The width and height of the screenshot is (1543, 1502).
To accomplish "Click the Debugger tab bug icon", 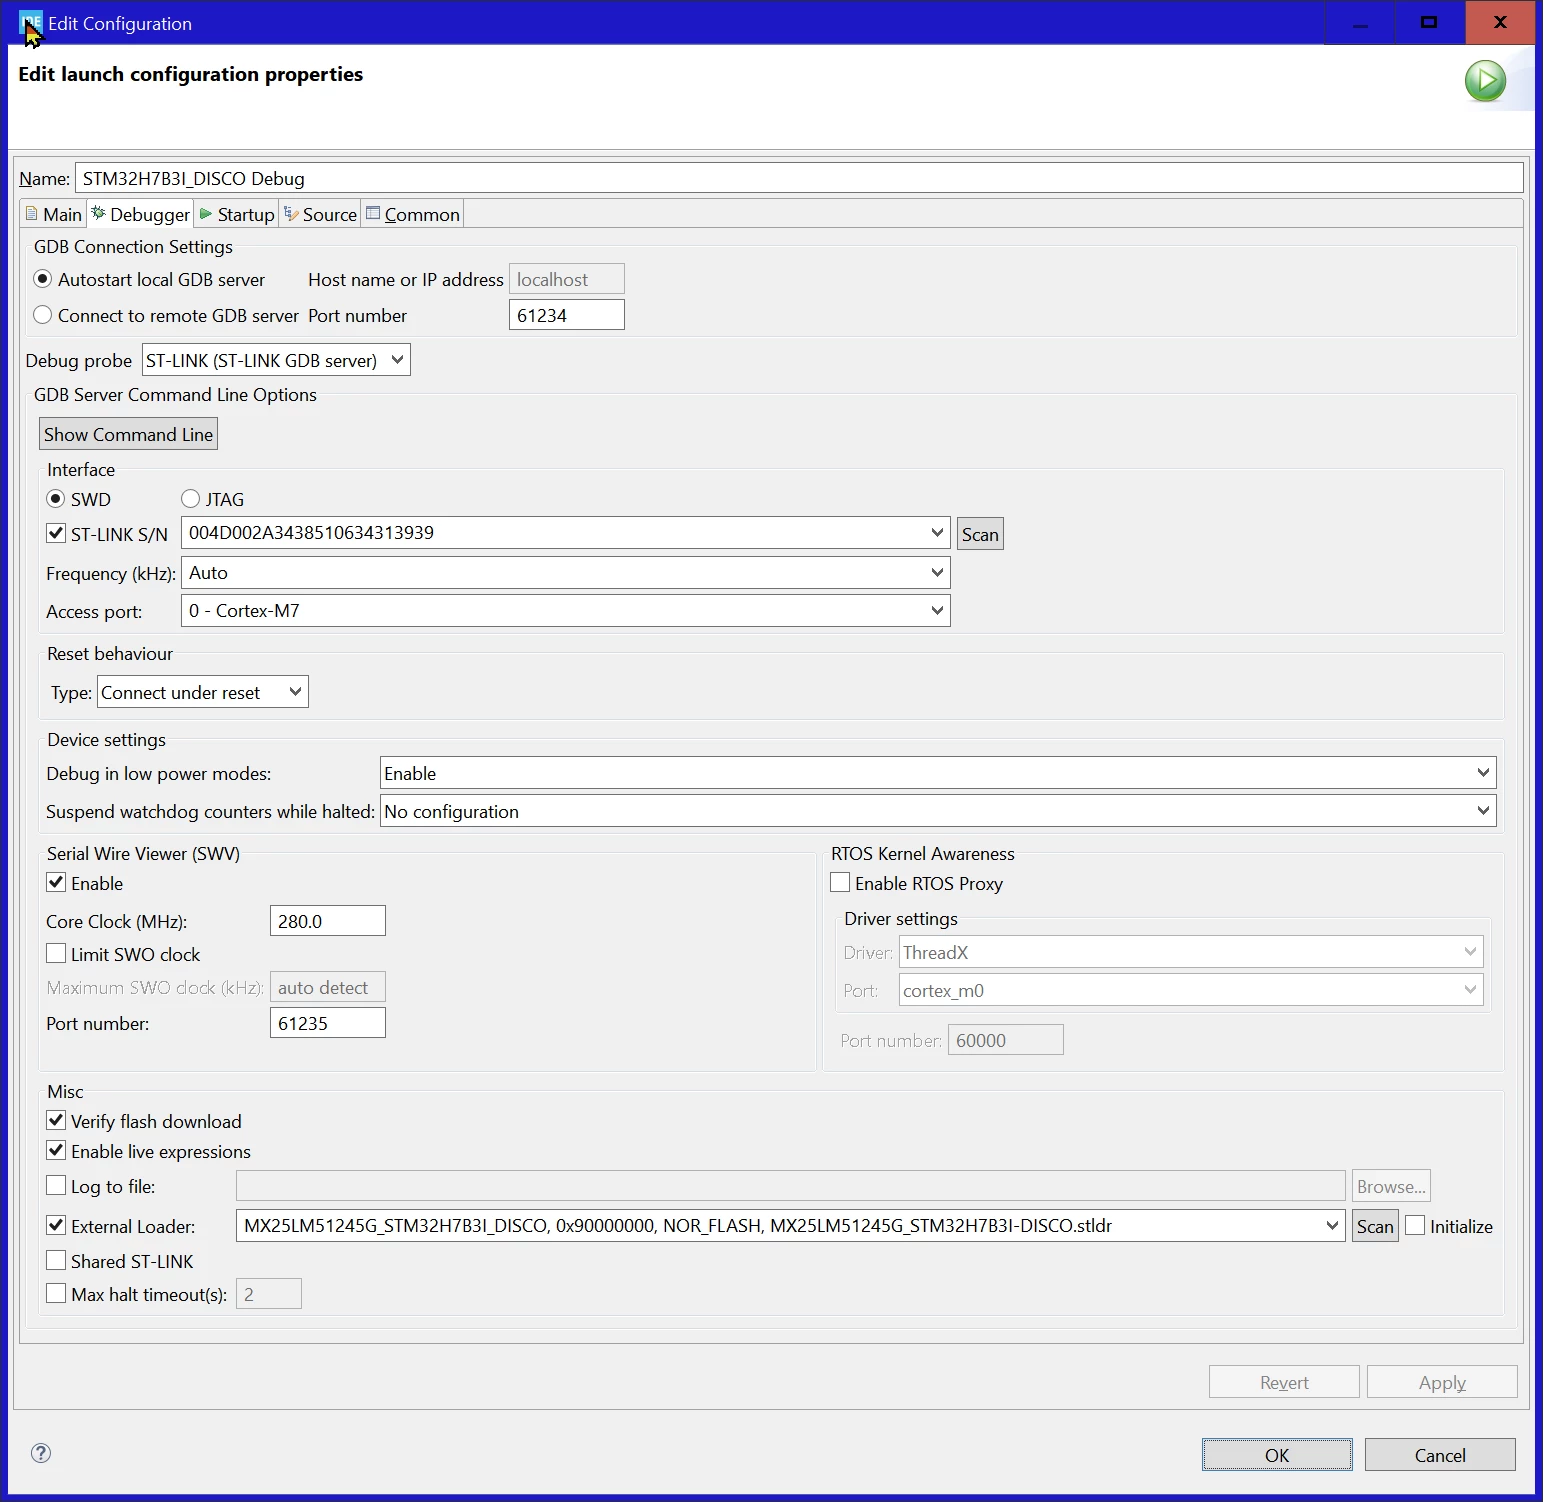I will coord(98,213).
